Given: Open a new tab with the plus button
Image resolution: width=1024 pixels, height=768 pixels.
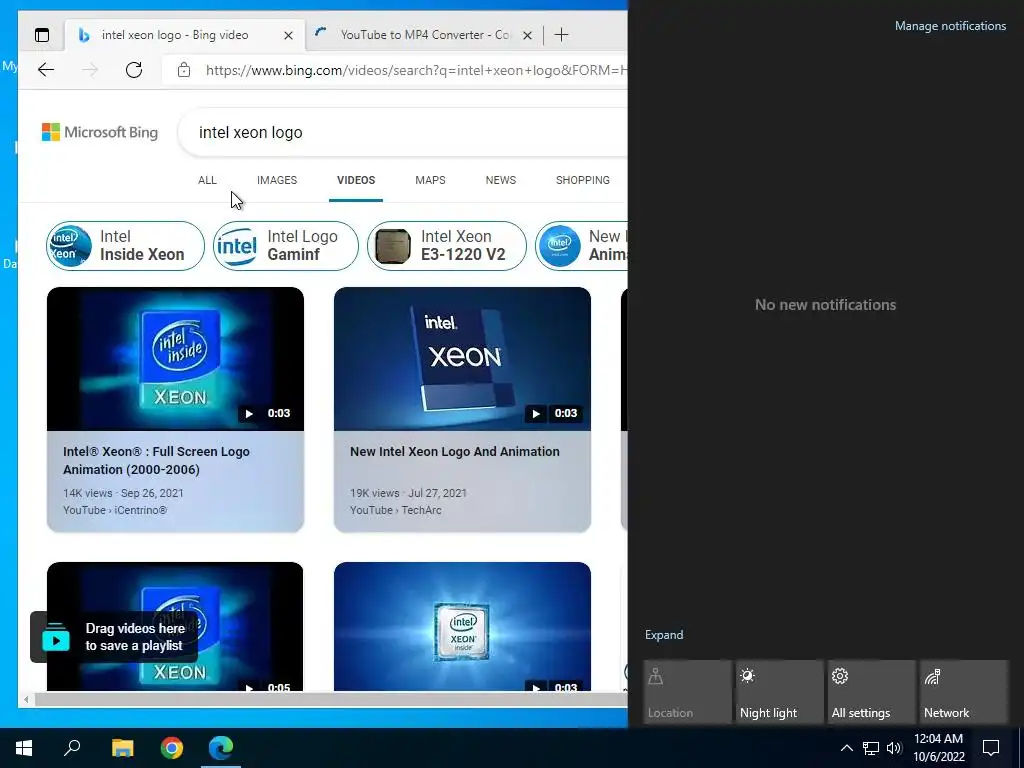Looking at the screenshot, I should click(561, 35).
